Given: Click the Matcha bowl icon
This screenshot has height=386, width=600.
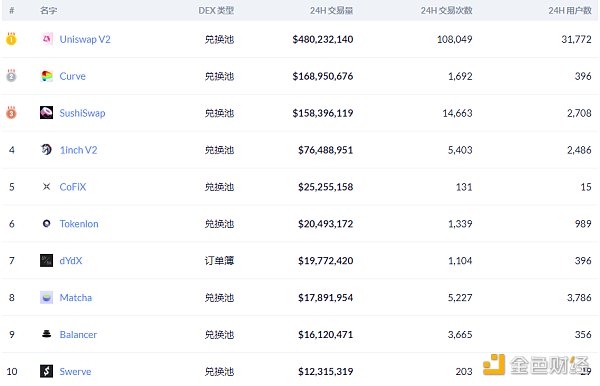Looking at the screenshot, I should point(47,297).
